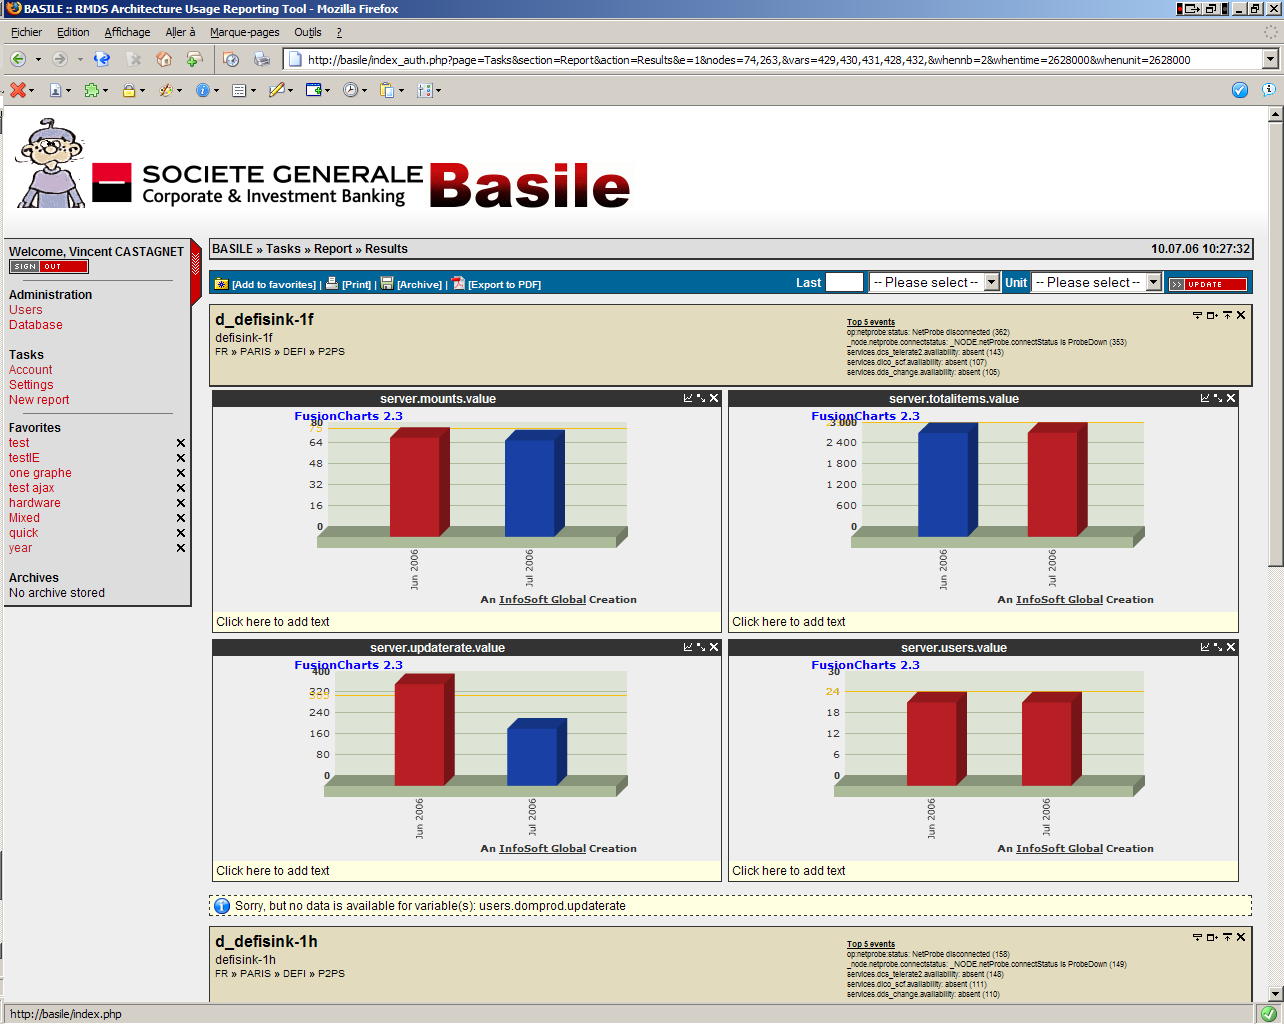Go back with the browser Back arrow
This screenshot has height=1024, width=1284.
(18, 60)
